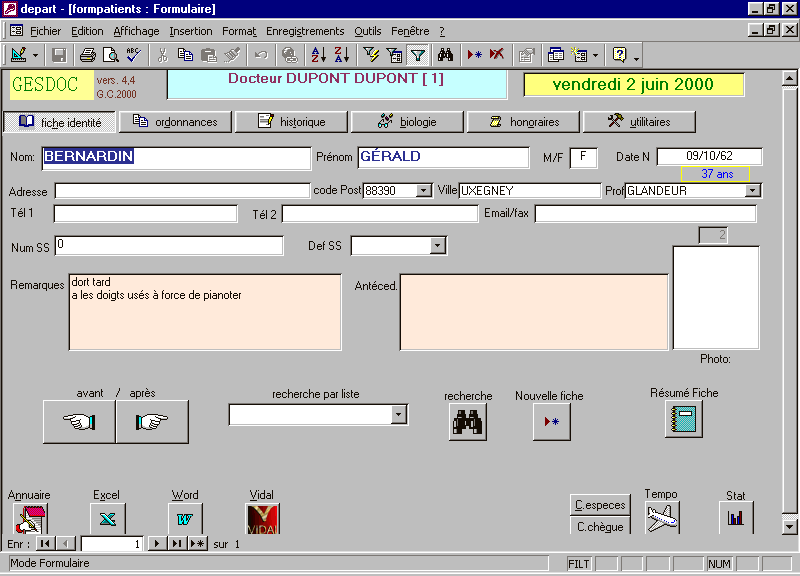
Task: Open the code Post dropdown
Action: point(423,190)
